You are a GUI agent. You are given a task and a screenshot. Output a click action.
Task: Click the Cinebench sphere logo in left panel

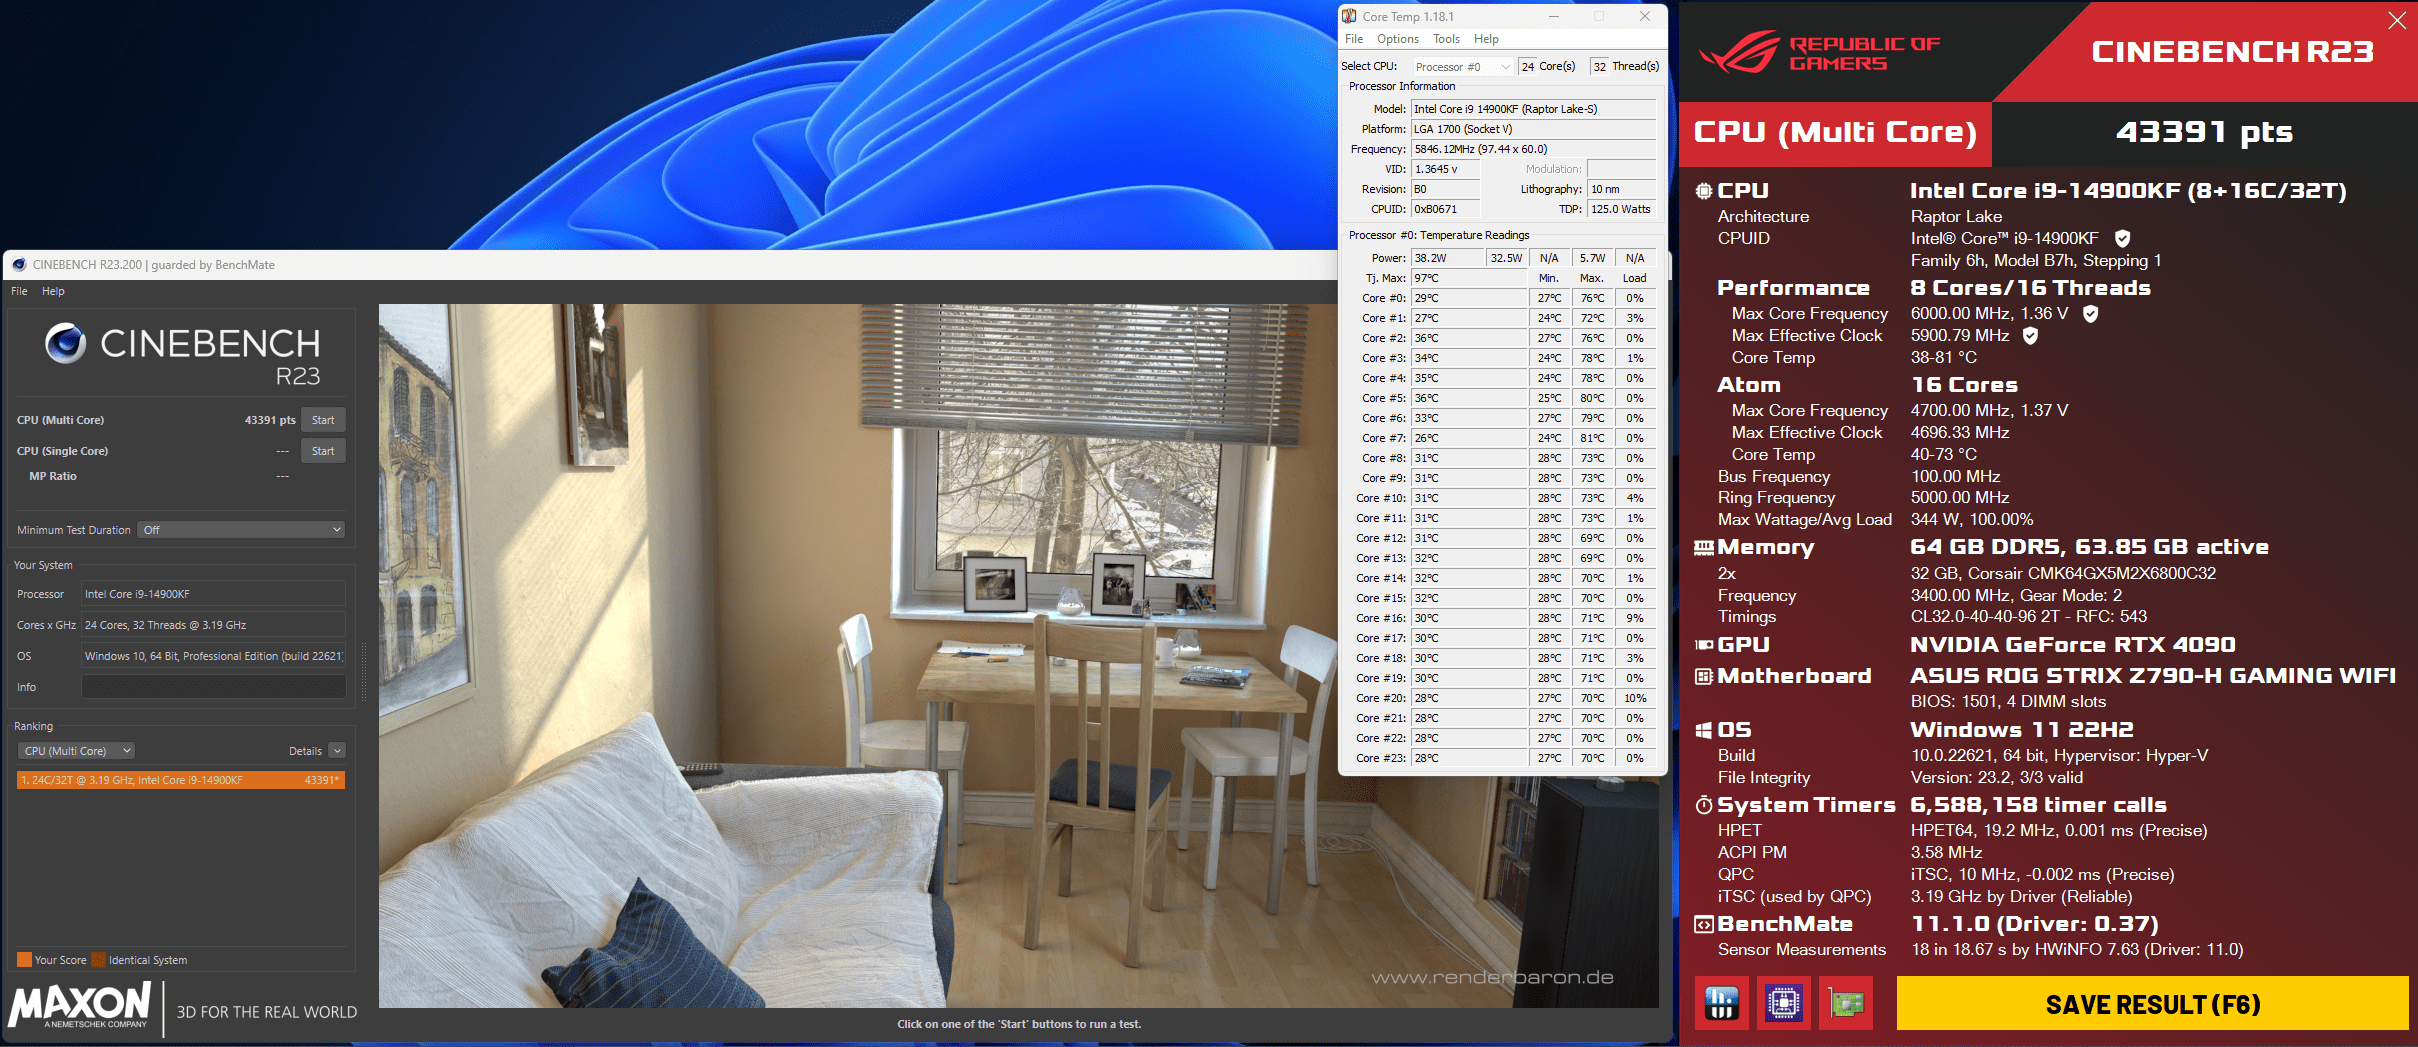click(66, 343)
